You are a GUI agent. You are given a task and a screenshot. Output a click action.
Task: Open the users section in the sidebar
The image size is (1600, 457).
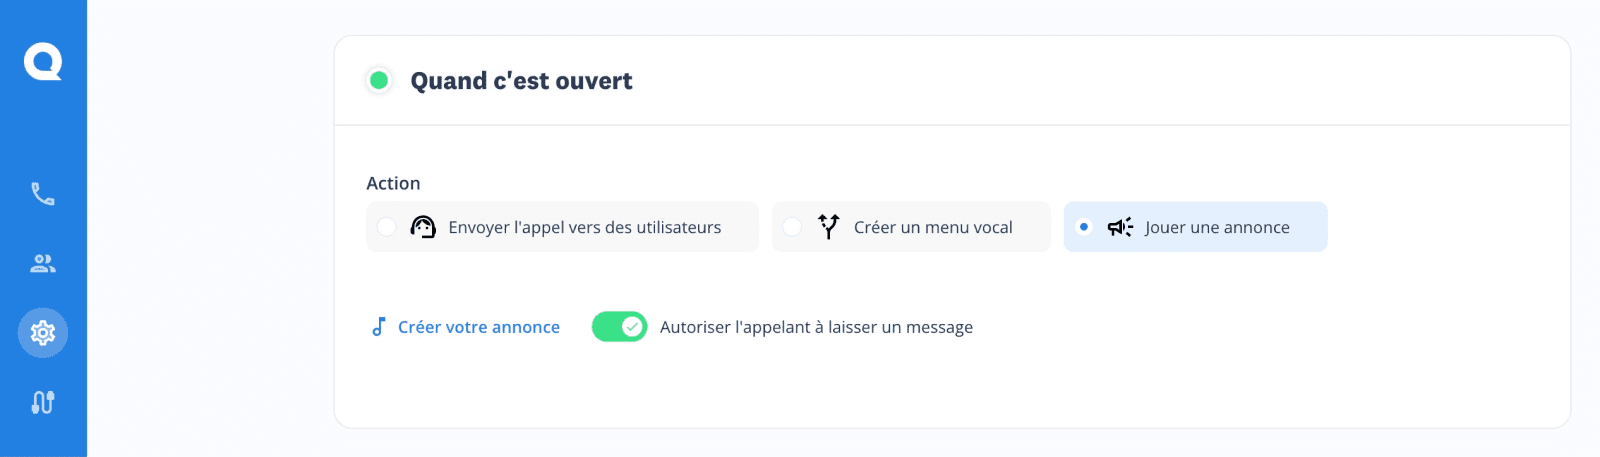coord(43,263)
